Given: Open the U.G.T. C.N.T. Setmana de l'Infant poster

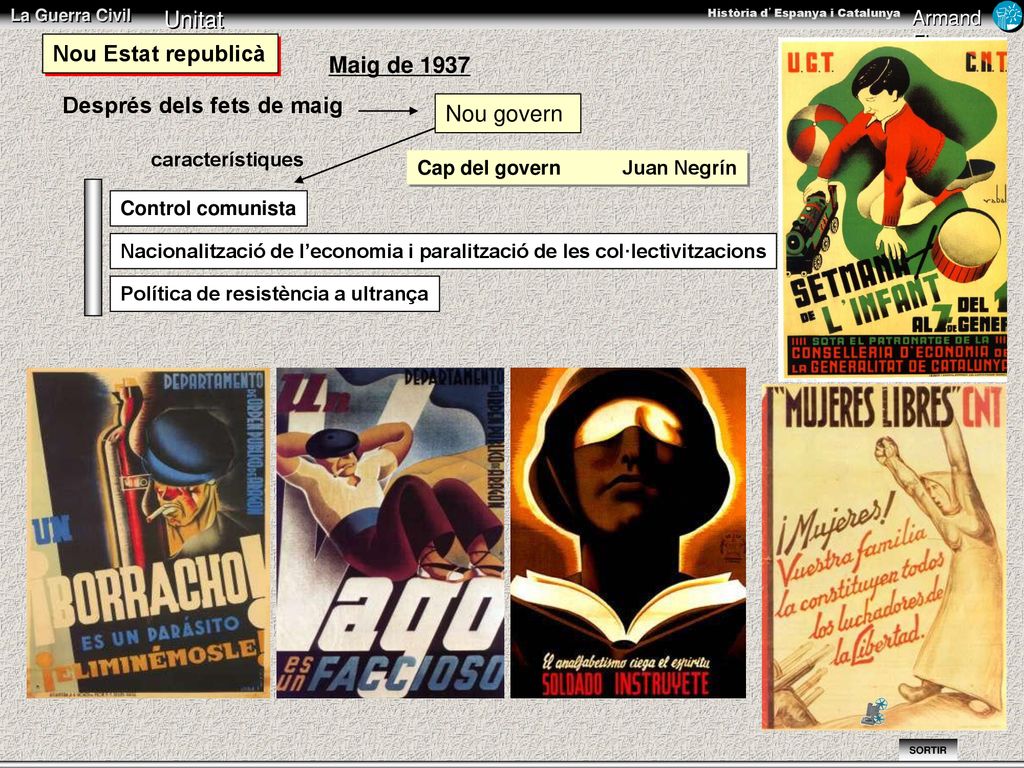Looking at the screenshot, I should [x=893, y=208].
